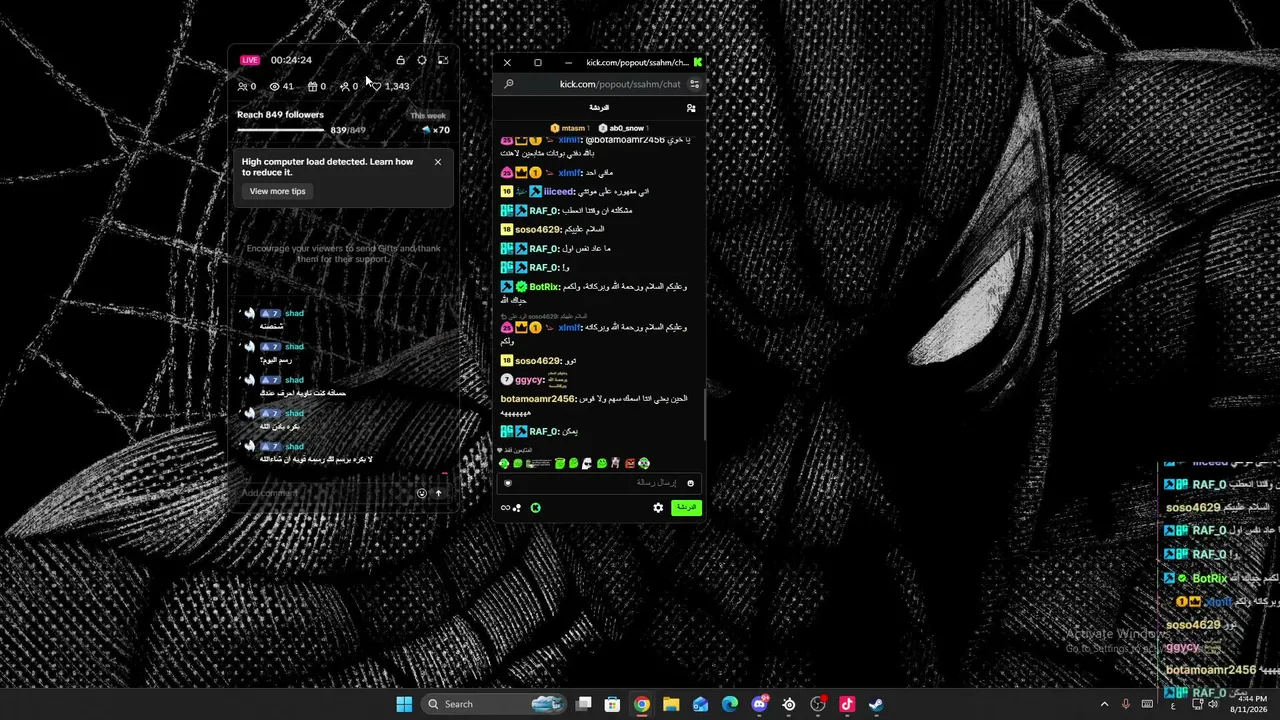Open site settings icon in Kick address bar
The height and width of the screenshot is (720, 1280).
(695, 84)
